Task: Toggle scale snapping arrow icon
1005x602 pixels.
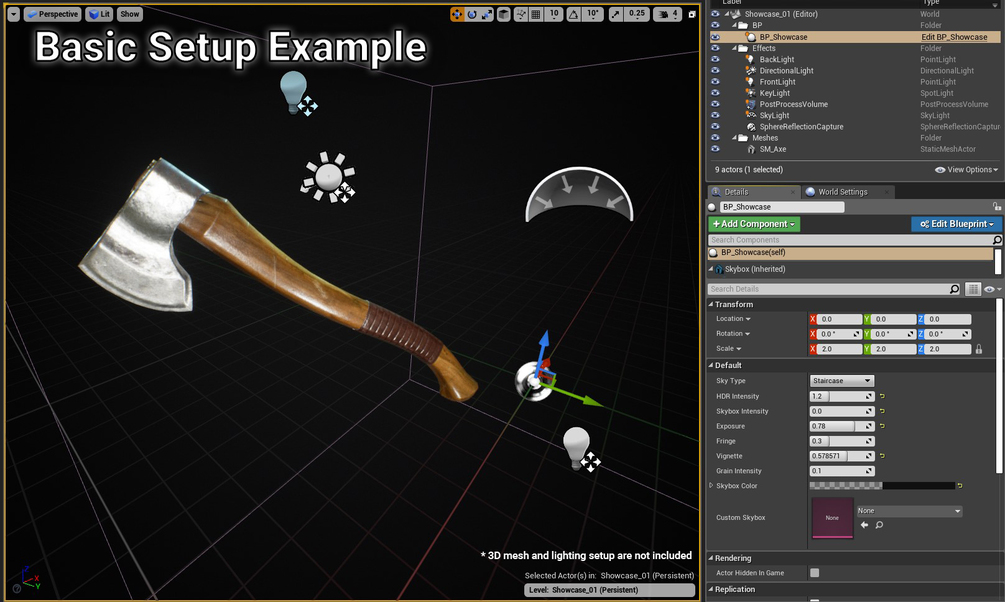Action: pyautogui.click(x=616, y=14)
